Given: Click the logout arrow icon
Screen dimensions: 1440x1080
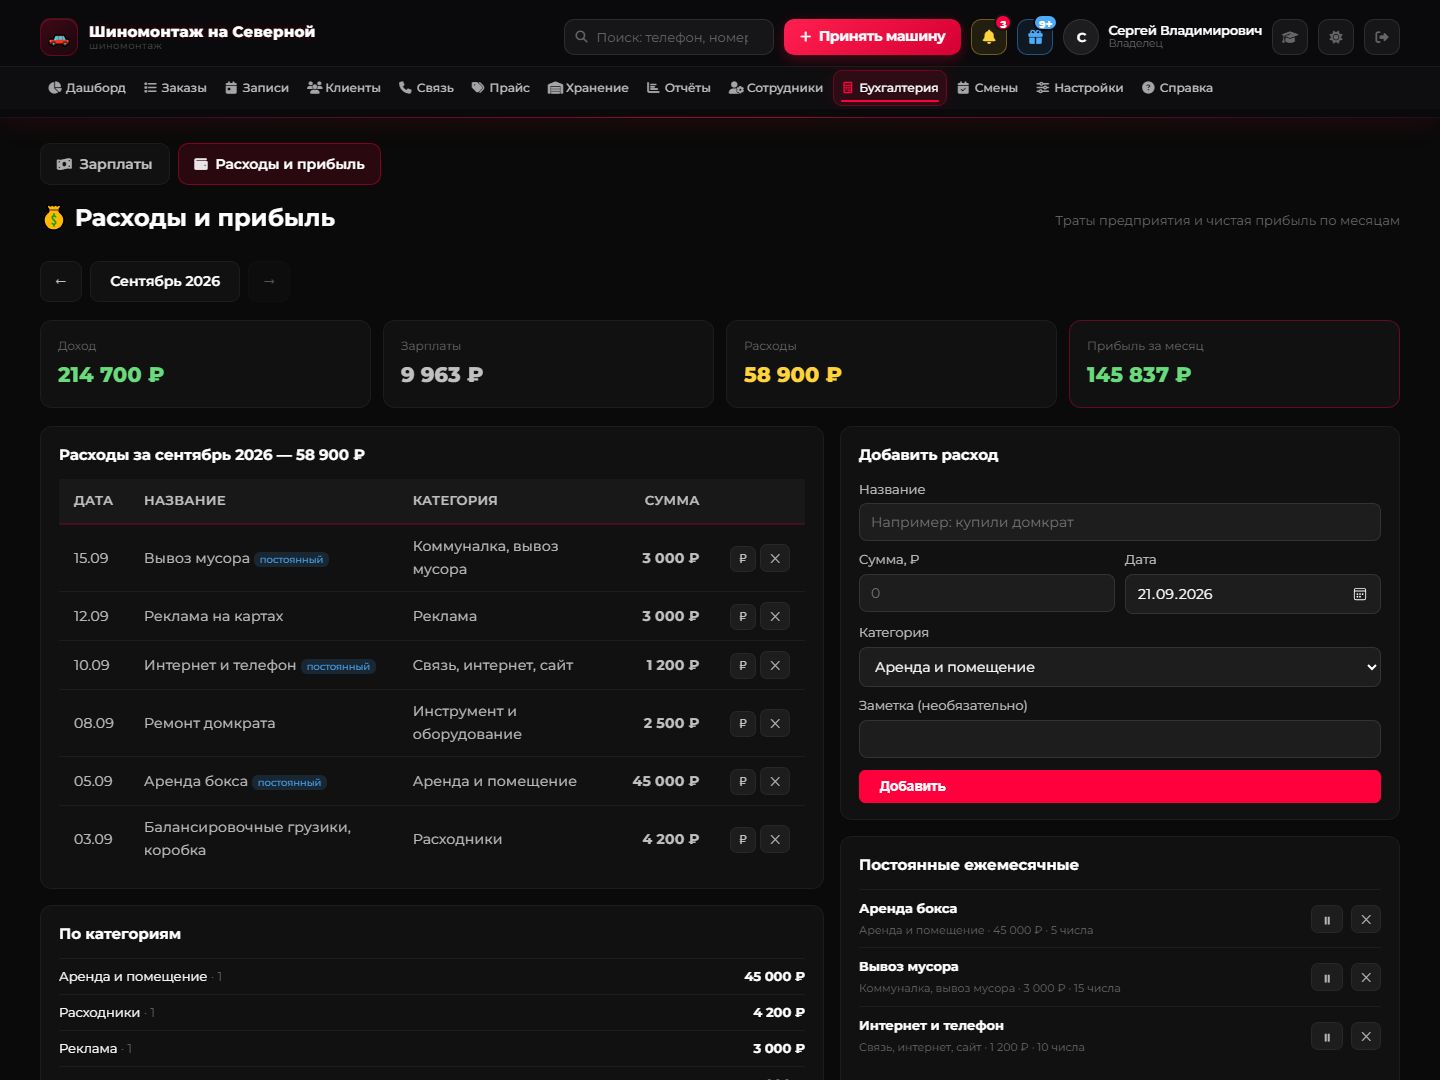Looking at the screenshot, I should coord(1382,37).
